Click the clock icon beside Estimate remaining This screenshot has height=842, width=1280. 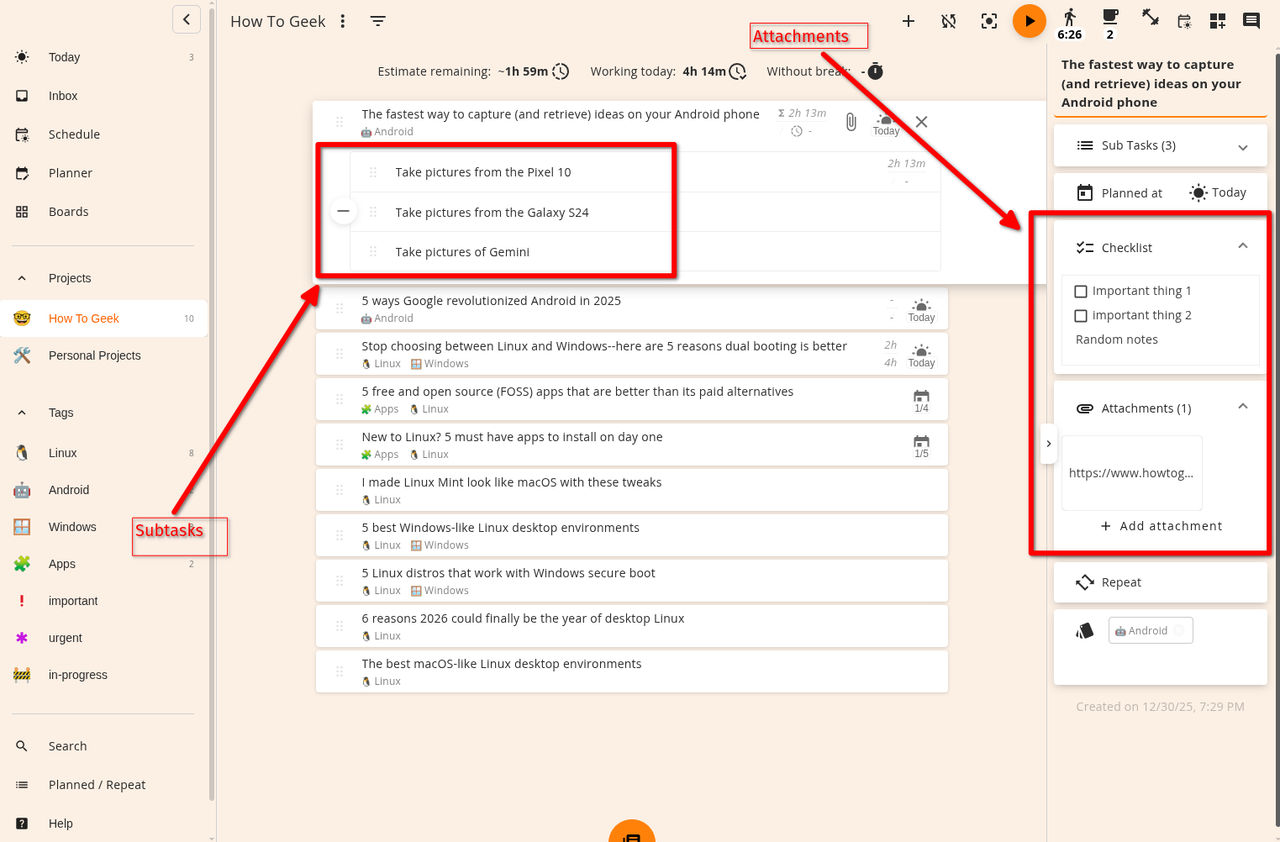[x=561, y=71]
